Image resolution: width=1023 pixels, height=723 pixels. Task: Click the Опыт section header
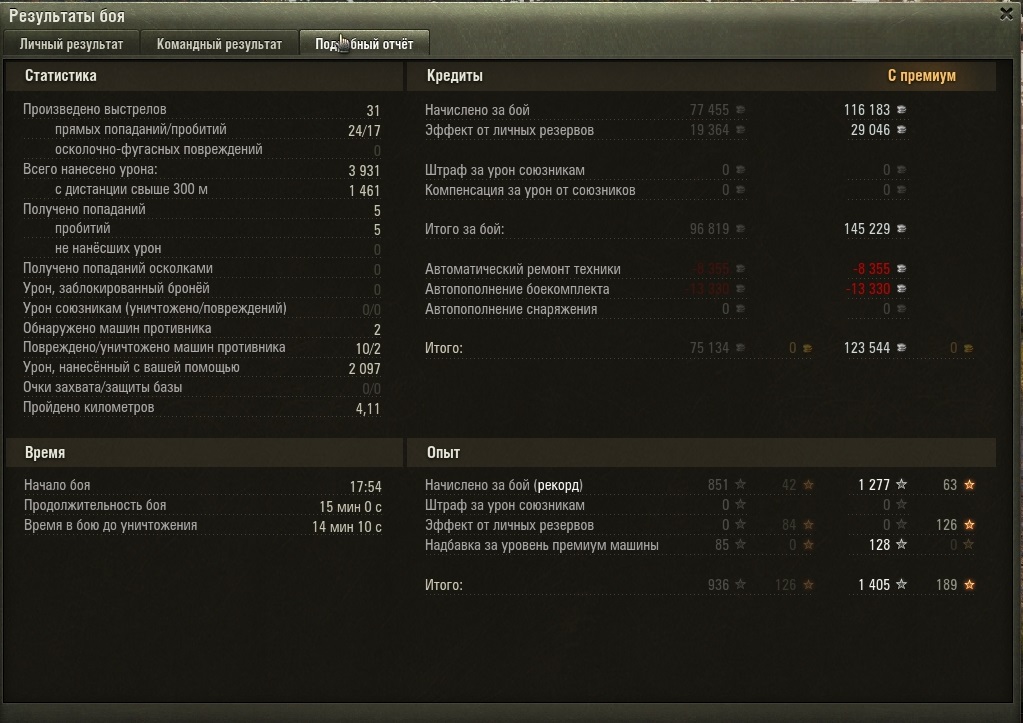tap(443, 452)
